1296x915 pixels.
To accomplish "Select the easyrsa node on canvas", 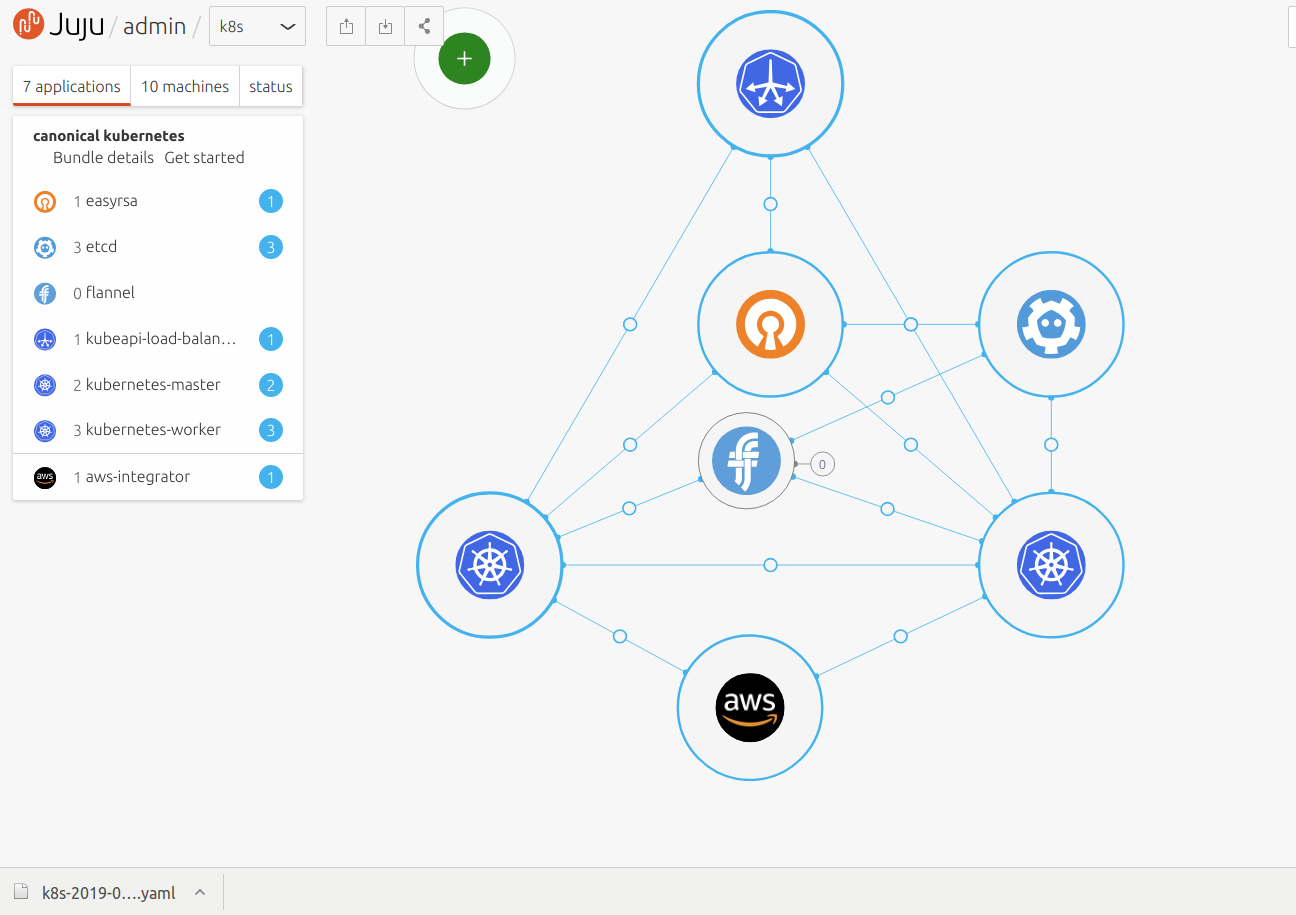I will (x=770, y=324).
